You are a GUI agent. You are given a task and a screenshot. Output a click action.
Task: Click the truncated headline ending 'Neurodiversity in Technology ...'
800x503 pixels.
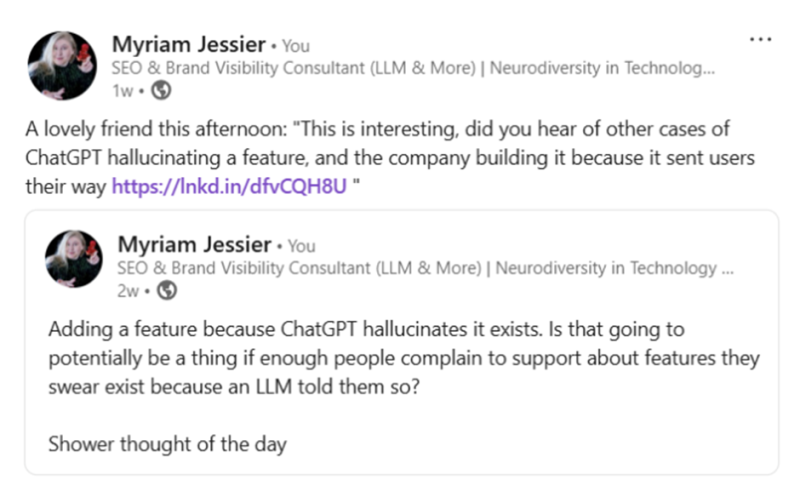[x=426, y=268]
